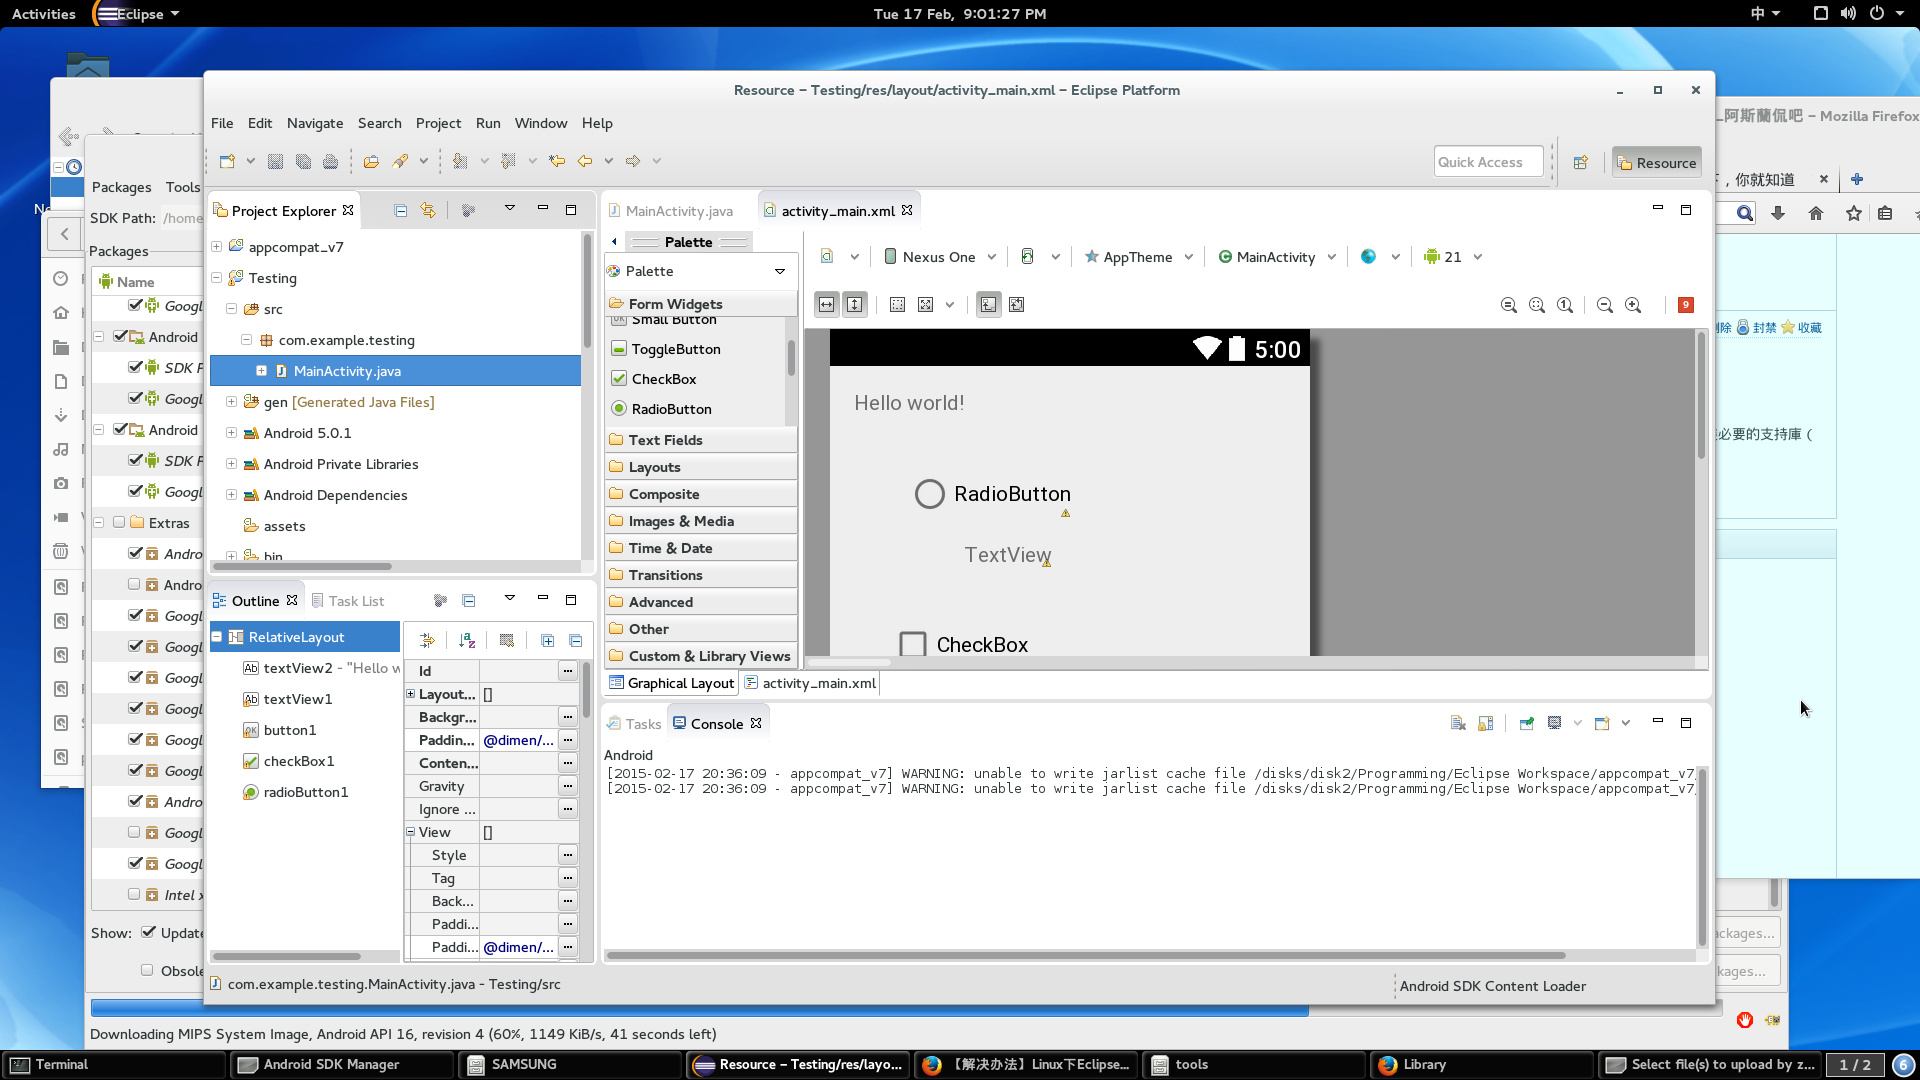The height and width of the screenshot is (1080, 1920).
Task: Open Text Fields palette category
Action: pos(700,440)
